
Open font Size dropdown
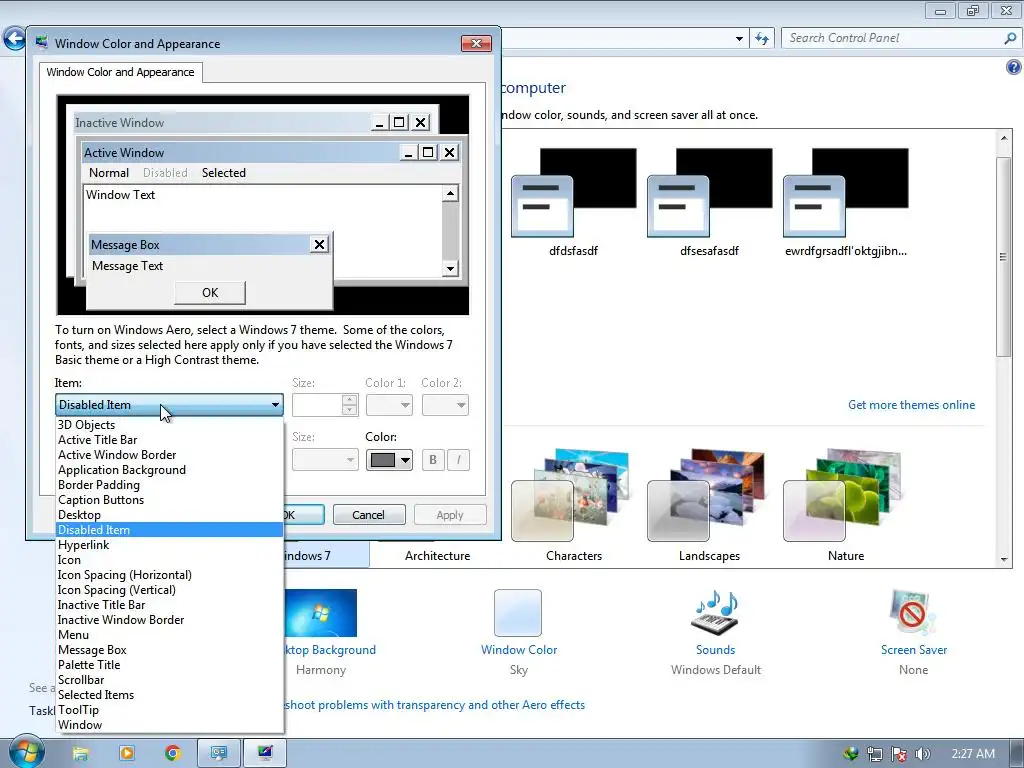[325, 460]
